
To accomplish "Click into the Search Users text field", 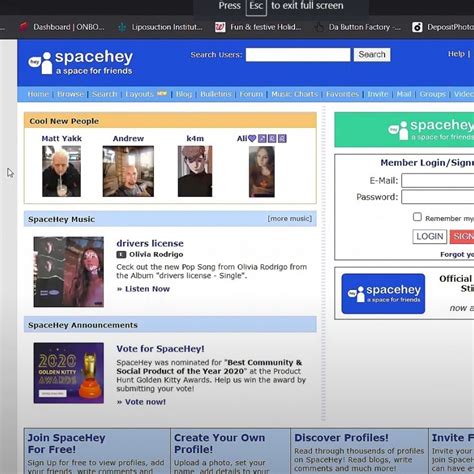I will click(x=298, y=55).
